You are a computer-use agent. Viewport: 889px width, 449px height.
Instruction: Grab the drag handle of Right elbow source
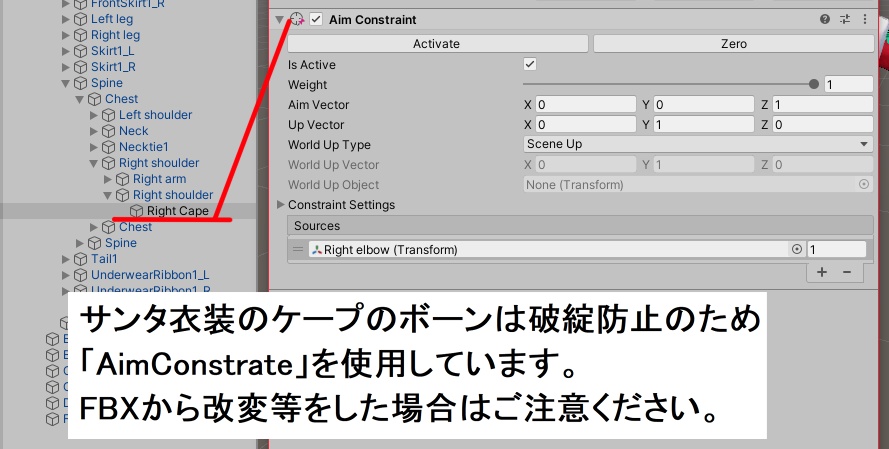click(298, 249)
